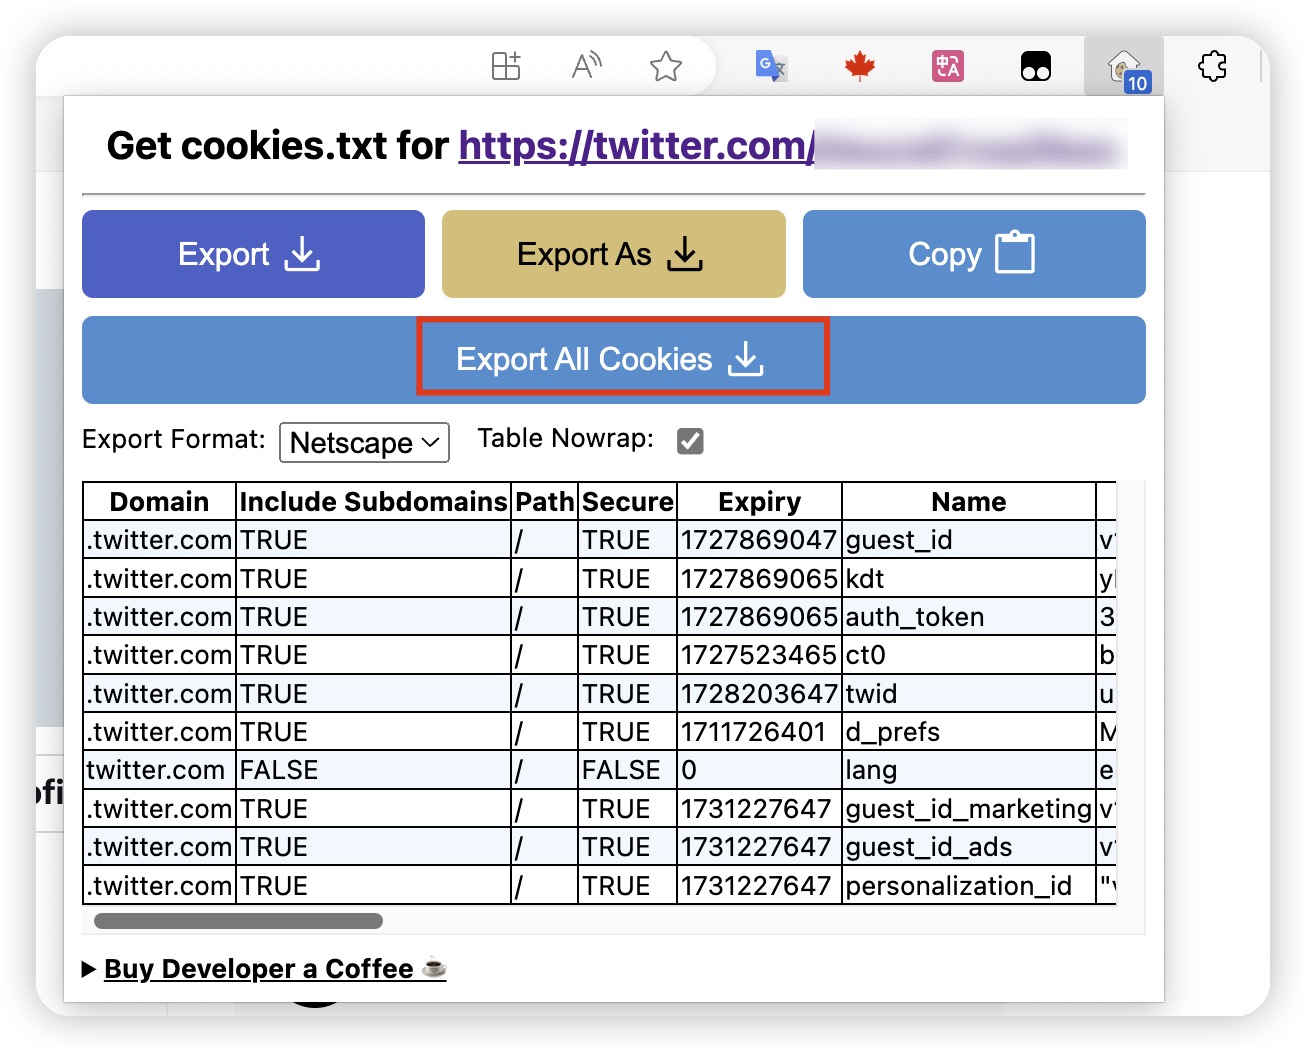
Task: Click the guest_id_ads cookie name cell
Action: coord(969,847)
